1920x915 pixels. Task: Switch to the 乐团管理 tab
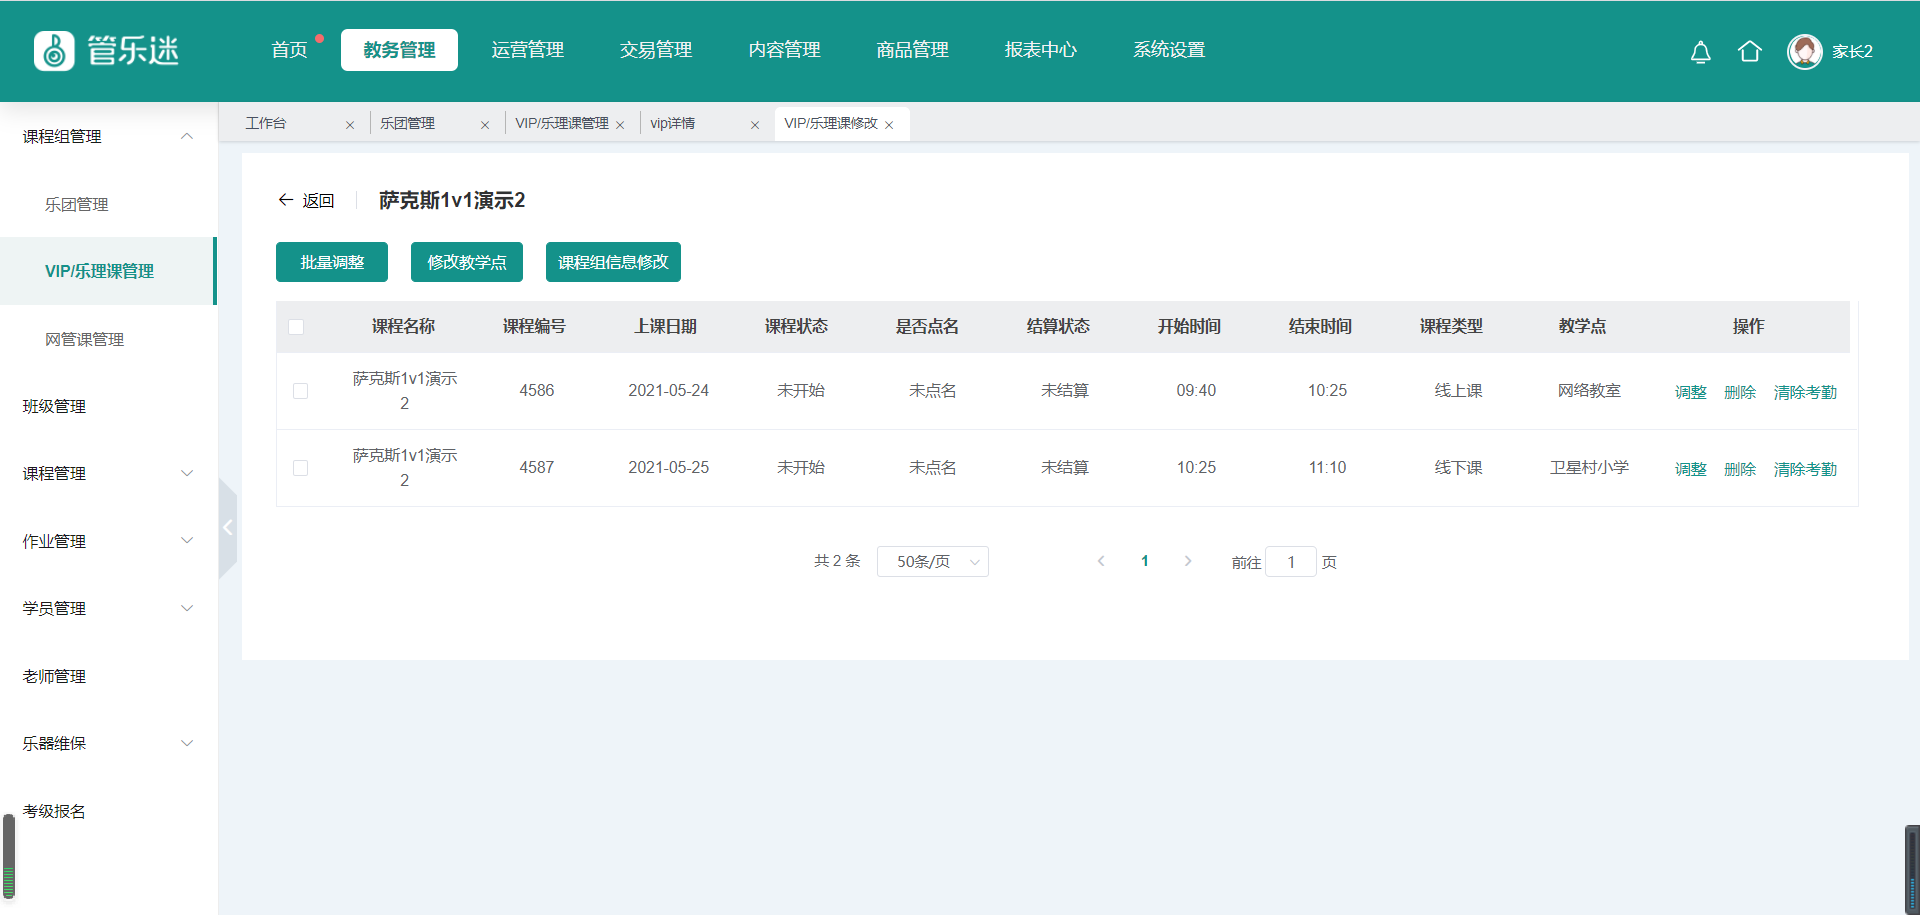pos(408,124)
